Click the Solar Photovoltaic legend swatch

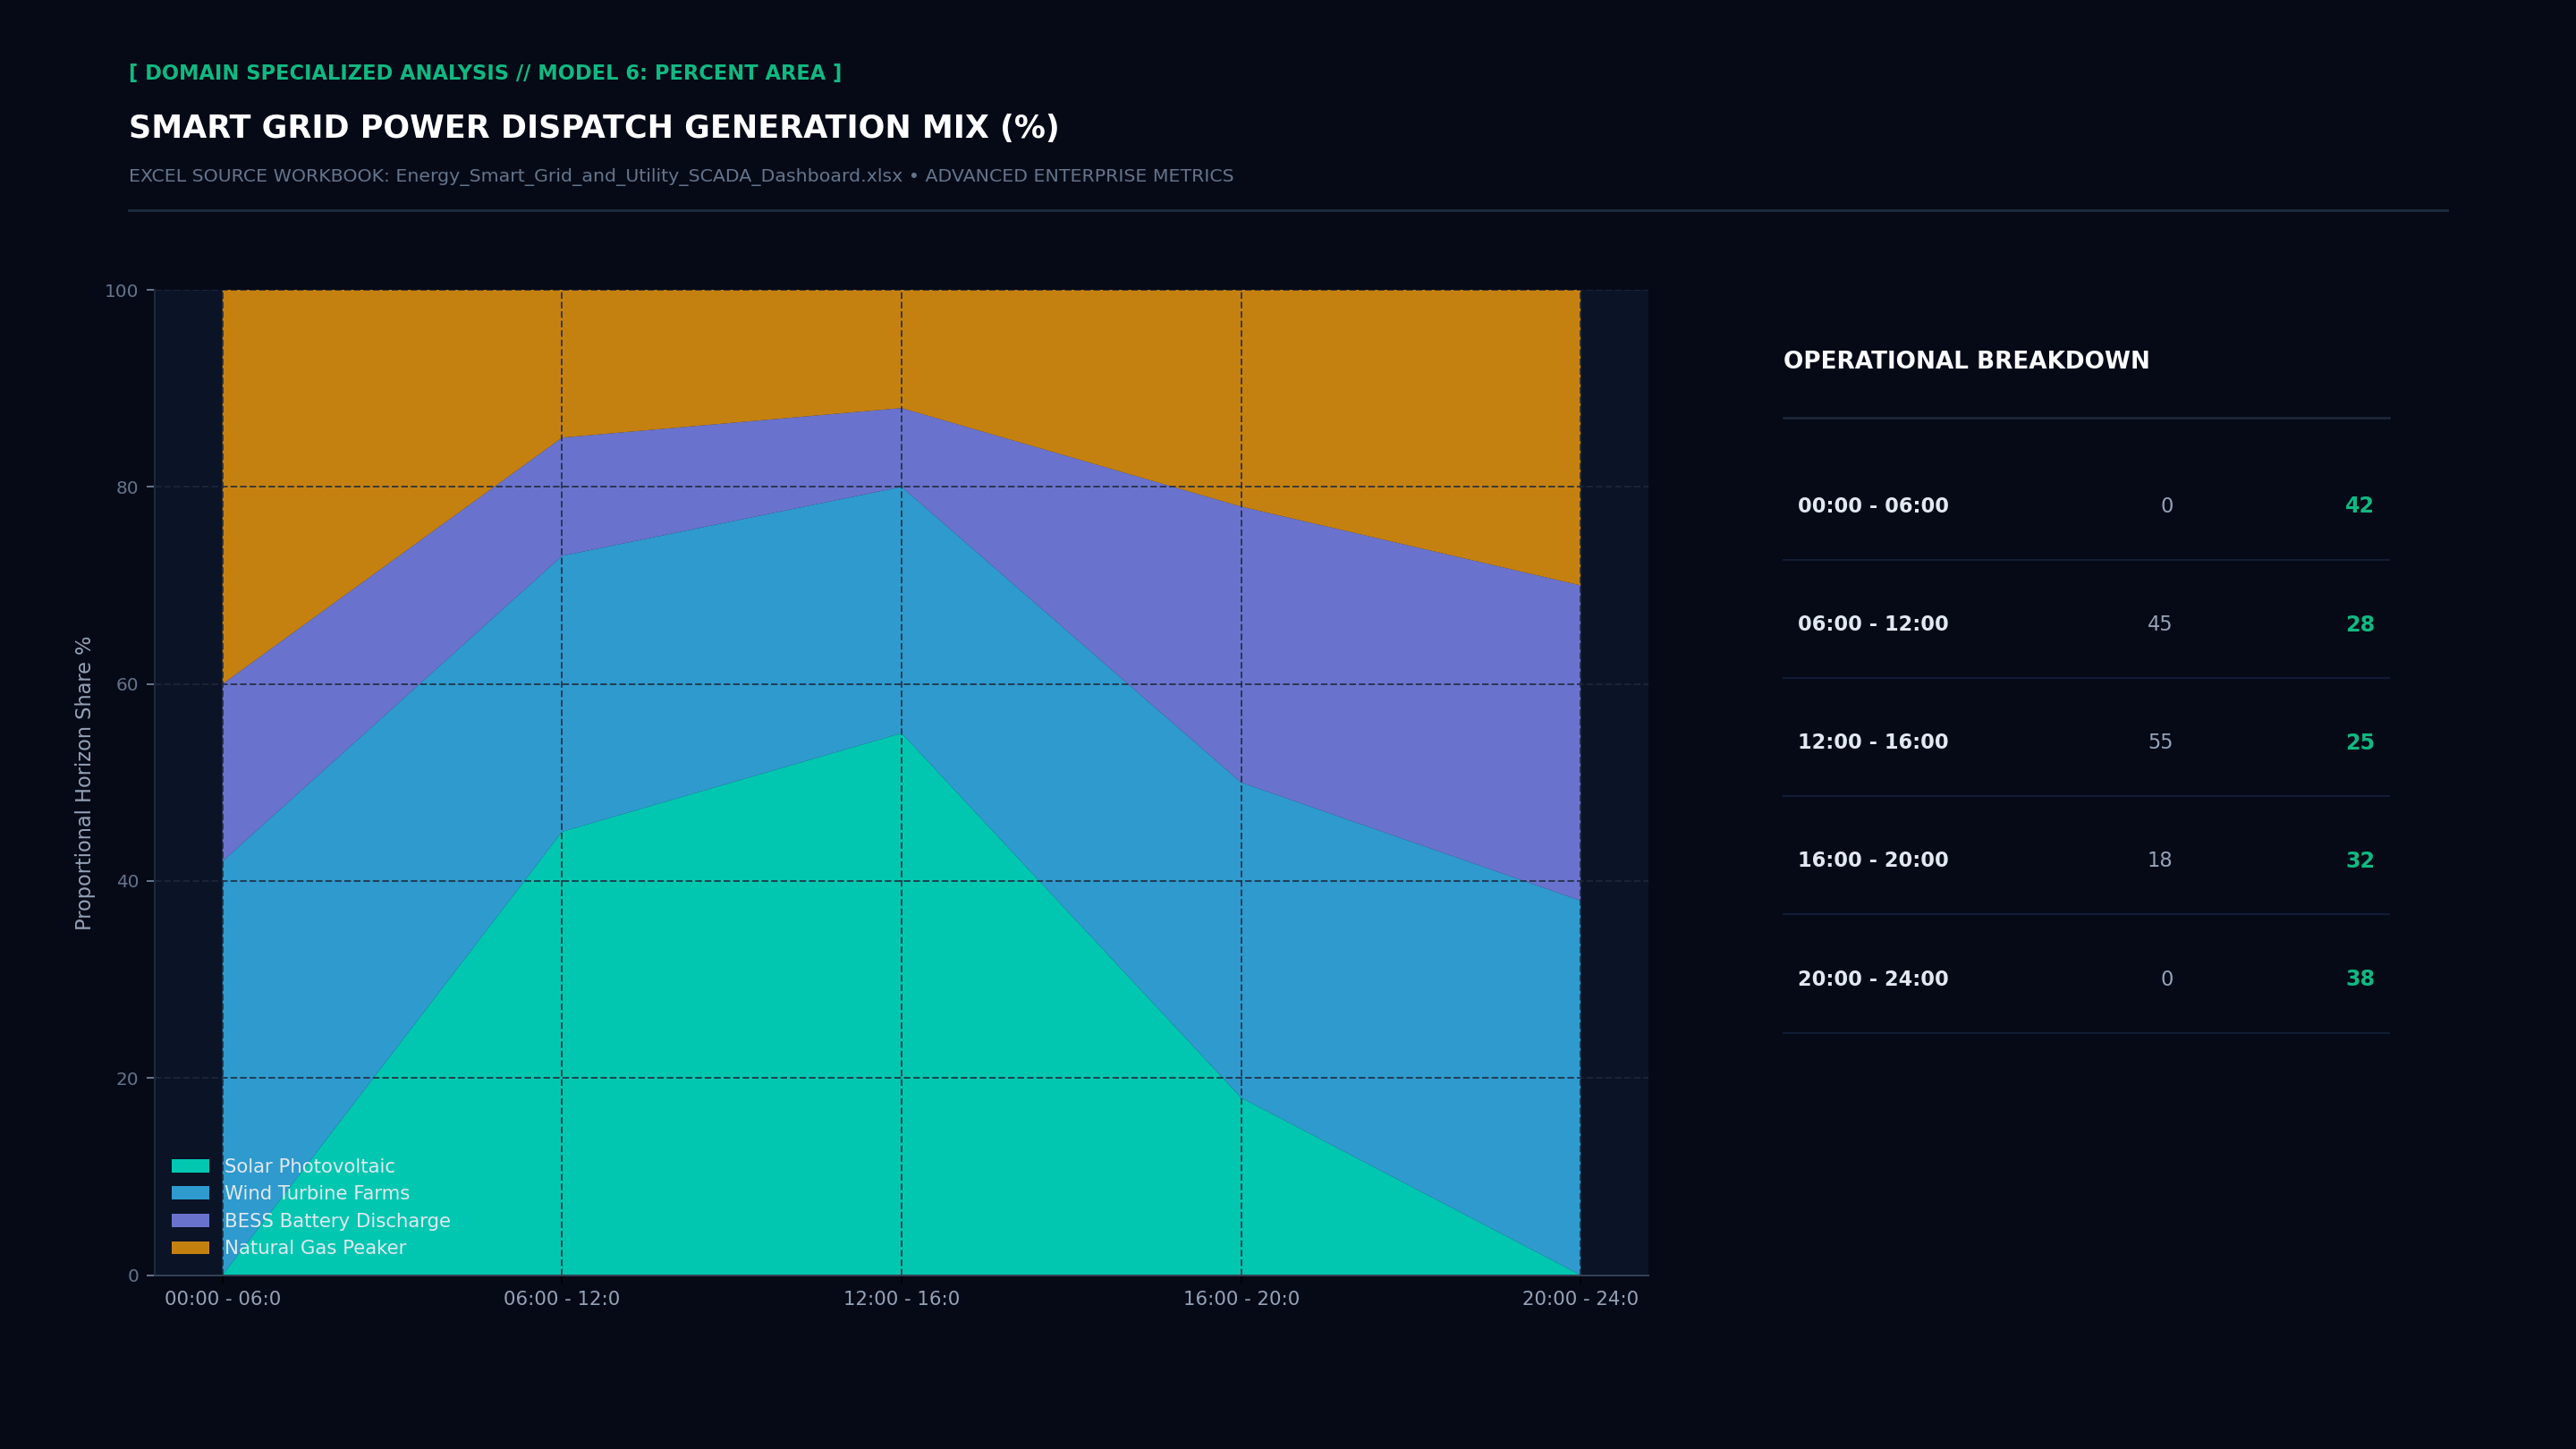190,1166
